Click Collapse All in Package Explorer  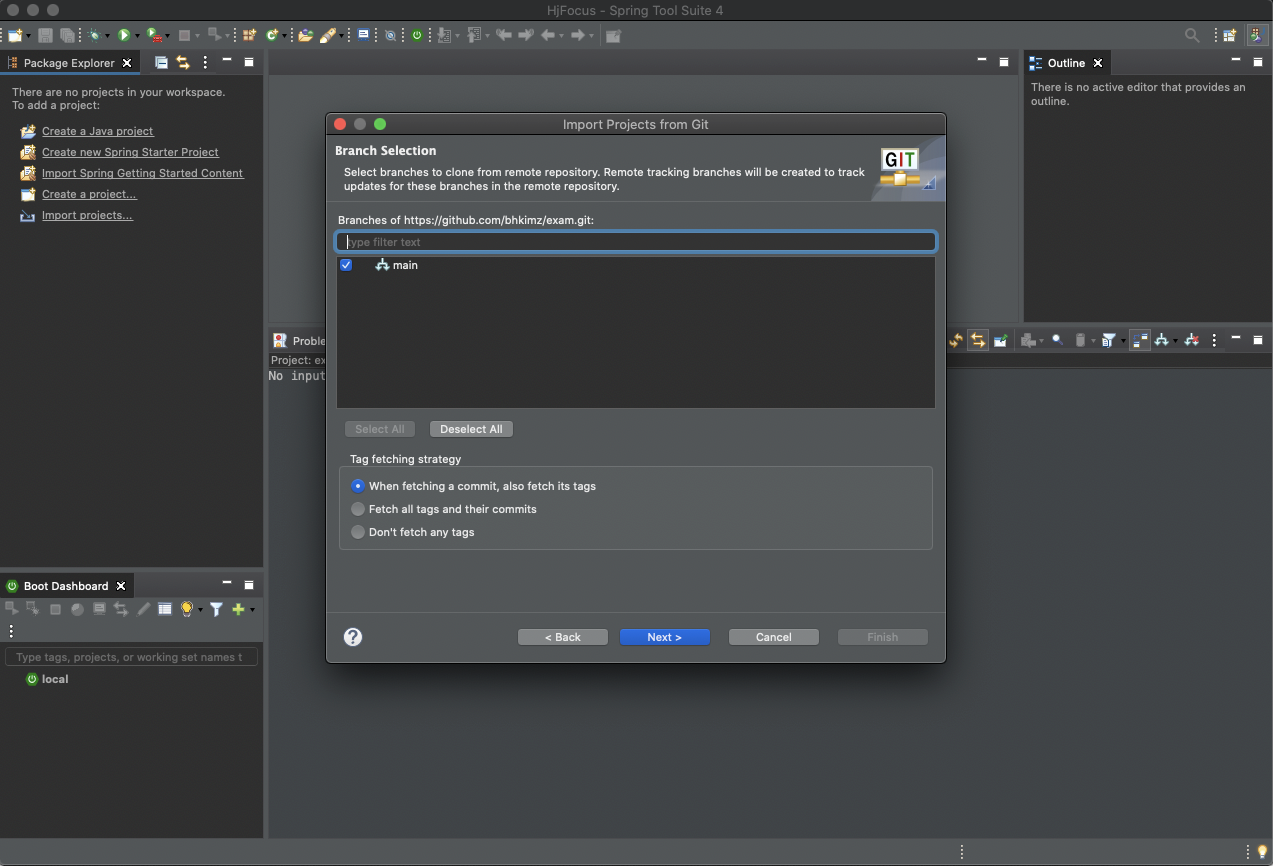coord(161,62)
